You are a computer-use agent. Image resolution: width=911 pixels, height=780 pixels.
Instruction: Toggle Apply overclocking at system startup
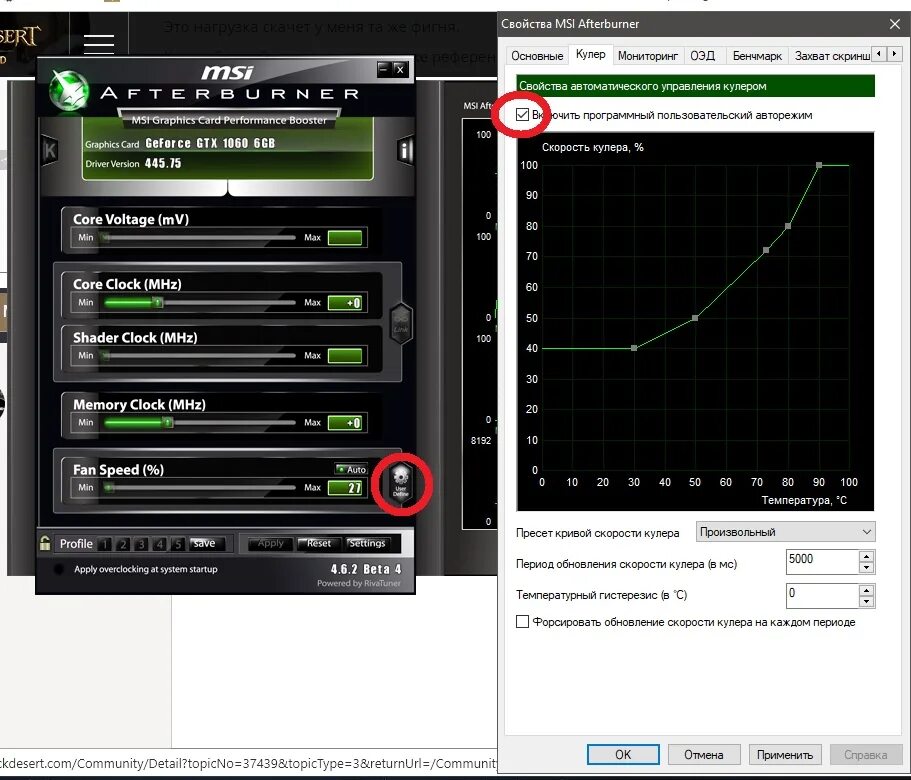click(59, 569)
